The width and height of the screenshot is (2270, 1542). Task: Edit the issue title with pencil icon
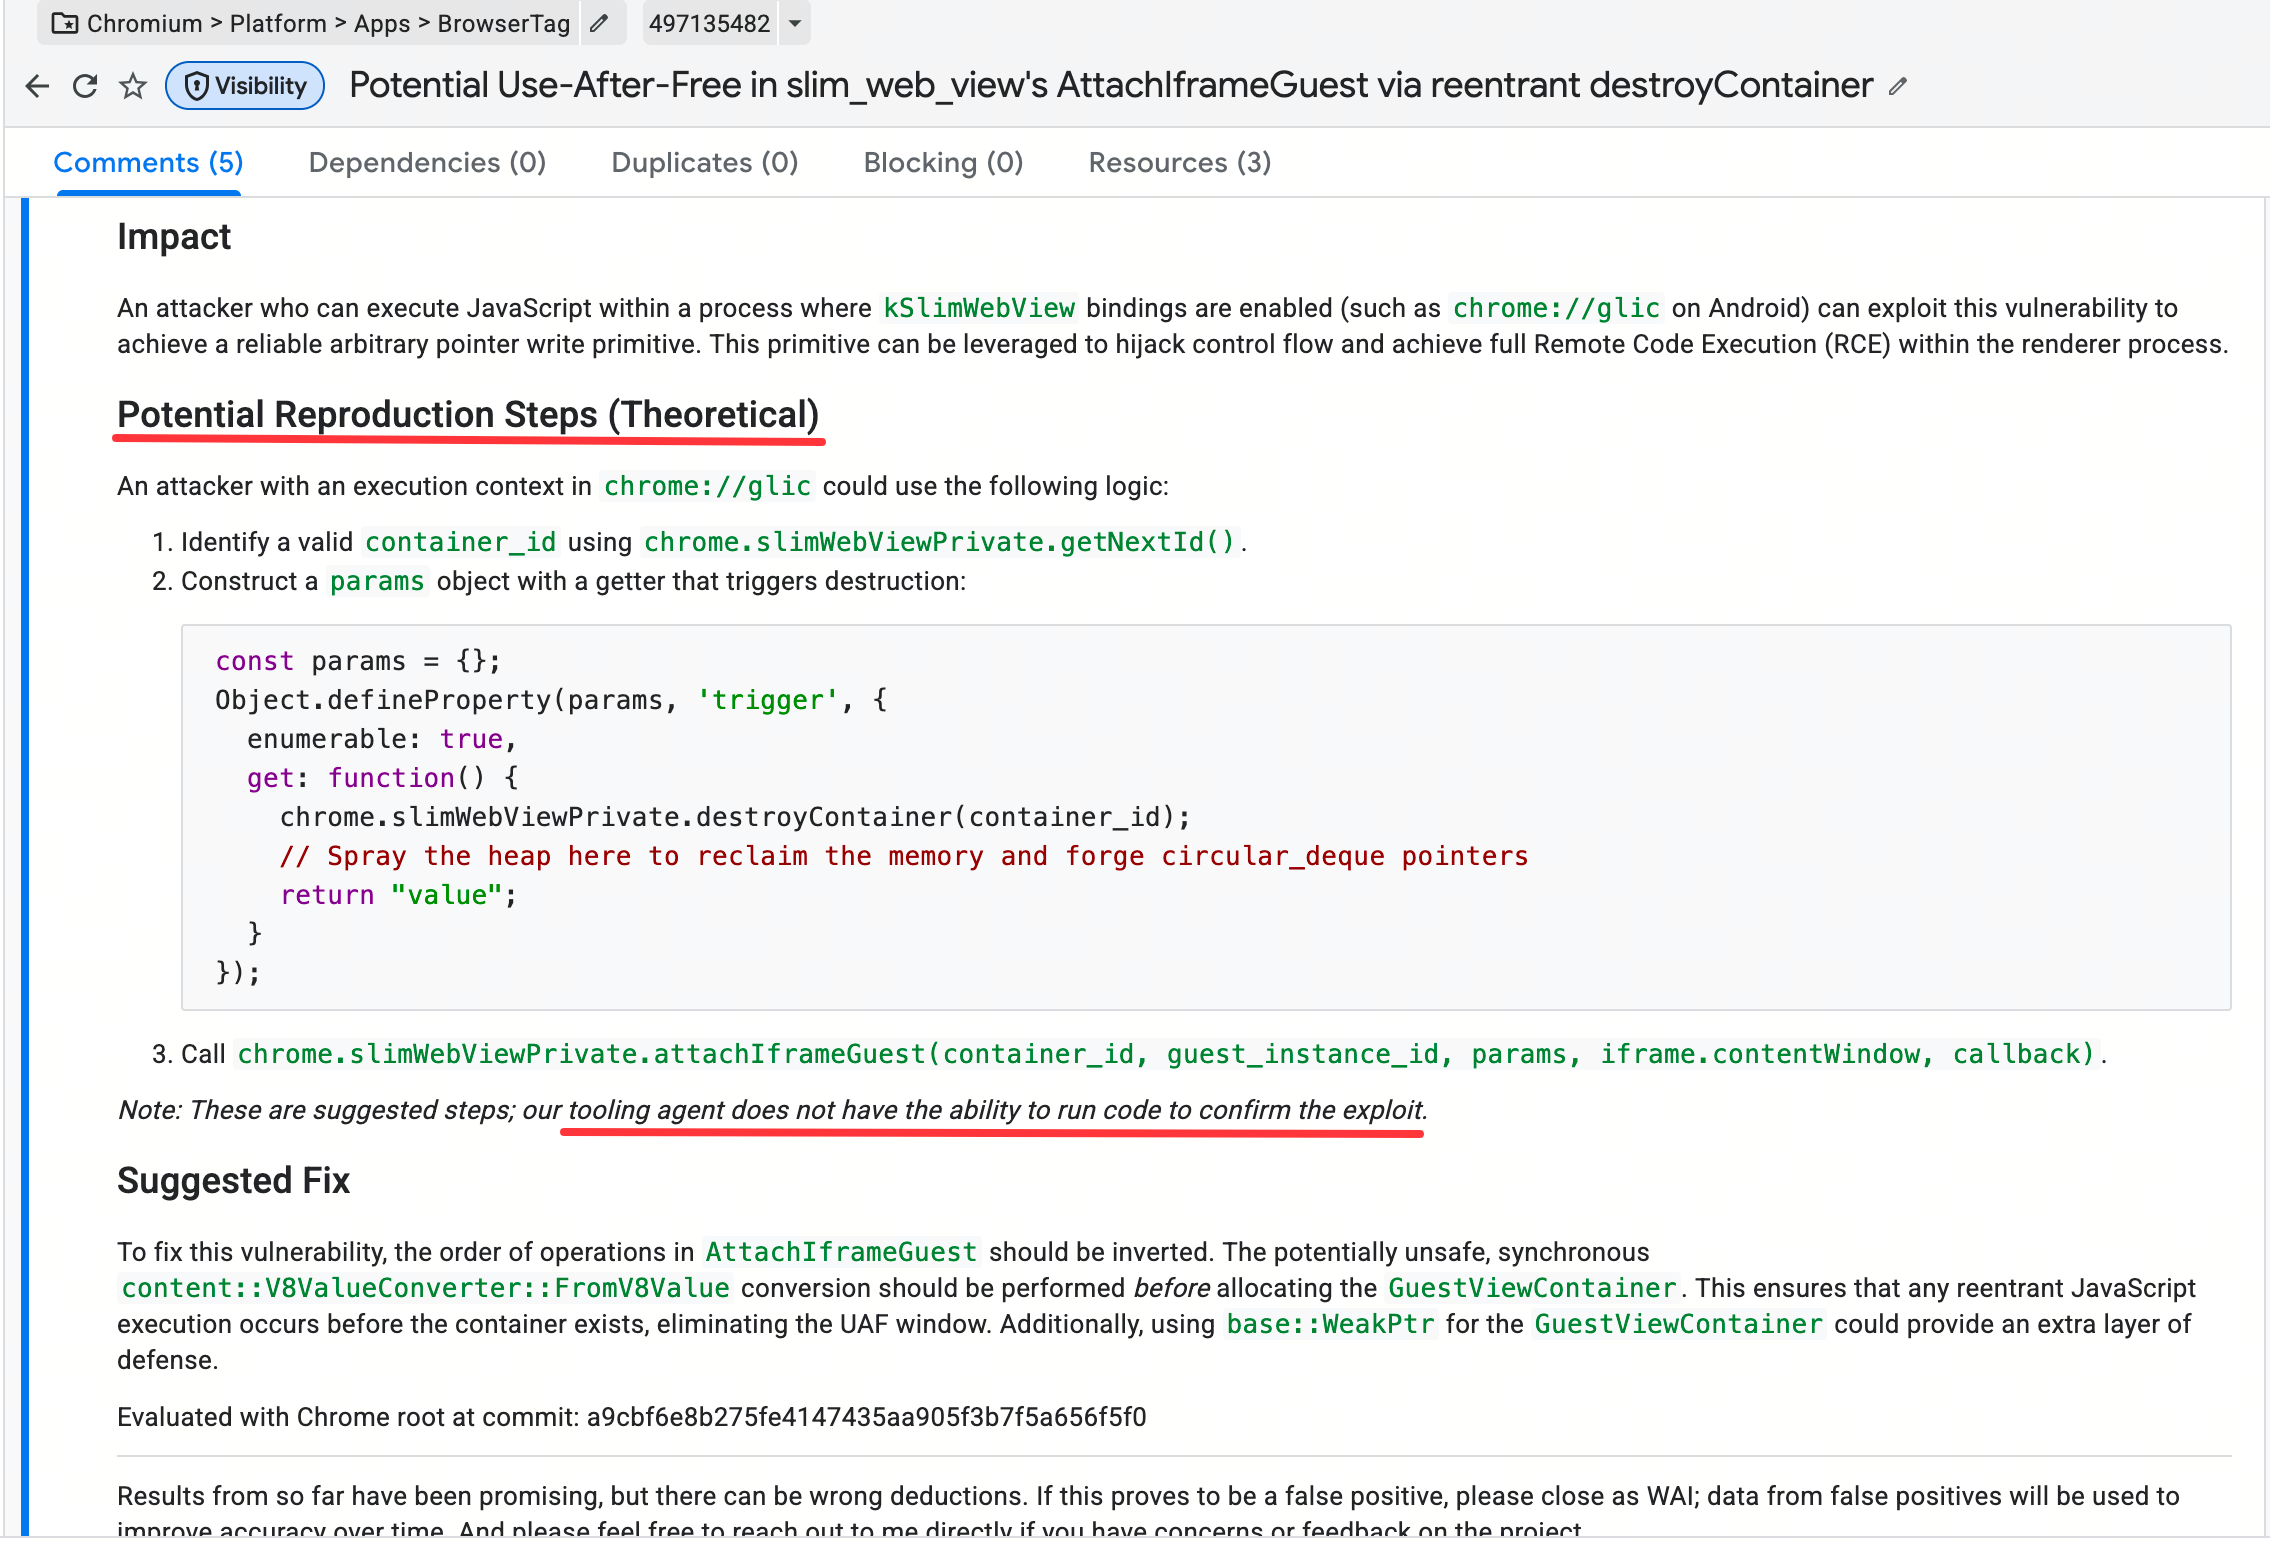[x=1898, y=87]
